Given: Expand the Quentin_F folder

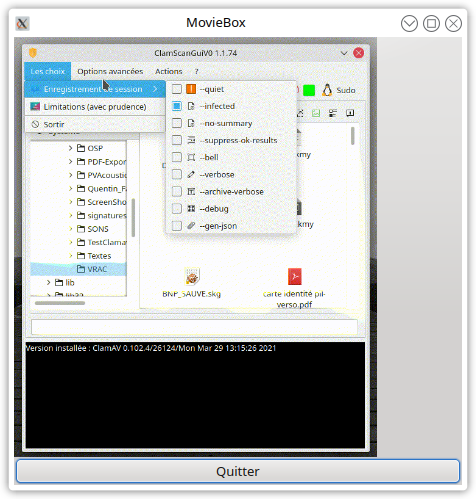Looking at the screenshot, I should click(x=70, y=189).
